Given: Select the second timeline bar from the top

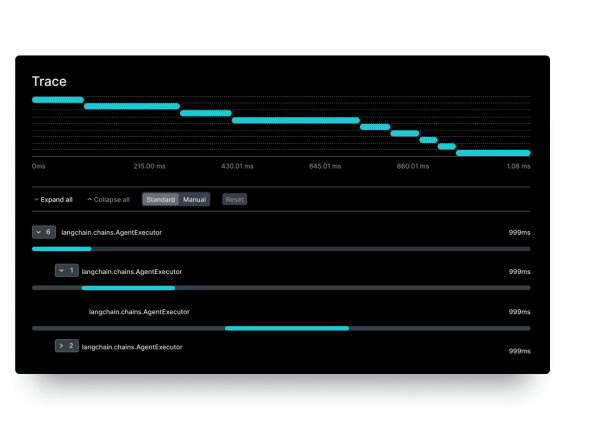Looking at the screenshot, I should coord(131,106).
